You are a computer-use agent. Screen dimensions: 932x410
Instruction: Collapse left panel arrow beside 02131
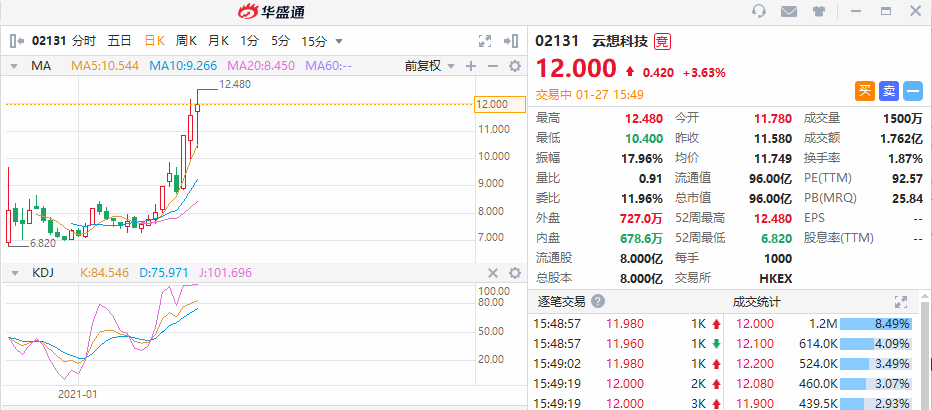[x=17, y=41]
